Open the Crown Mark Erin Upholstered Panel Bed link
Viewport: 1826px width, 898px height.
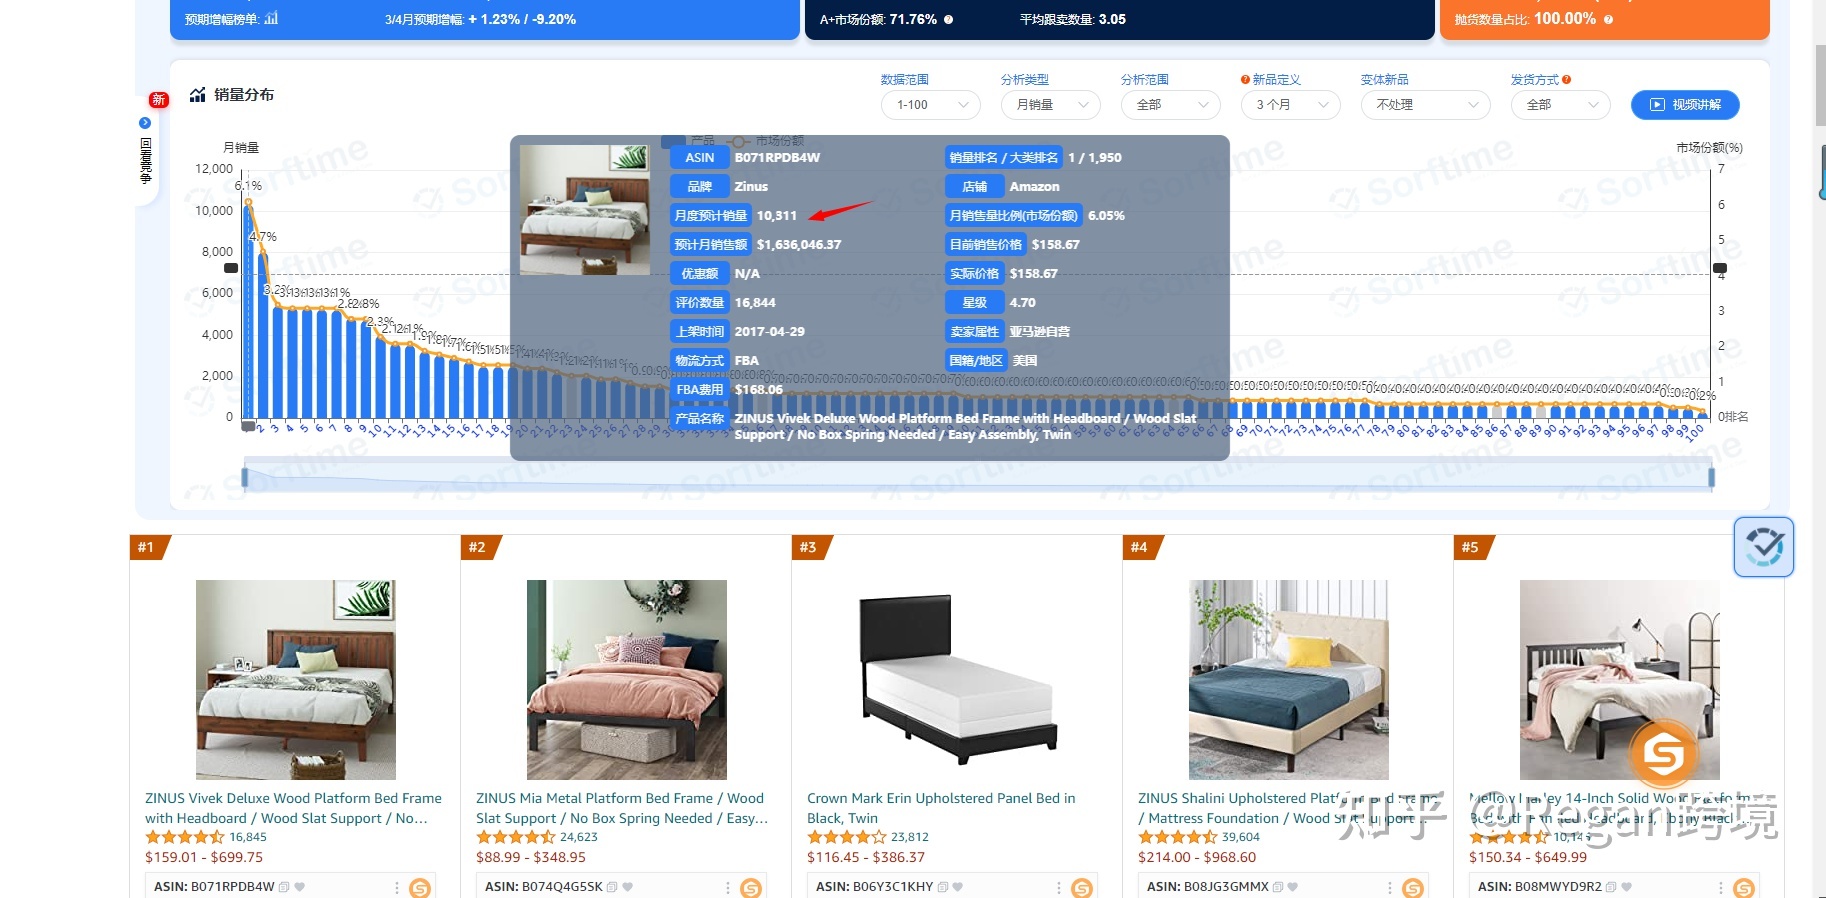[x=941, y=808]
